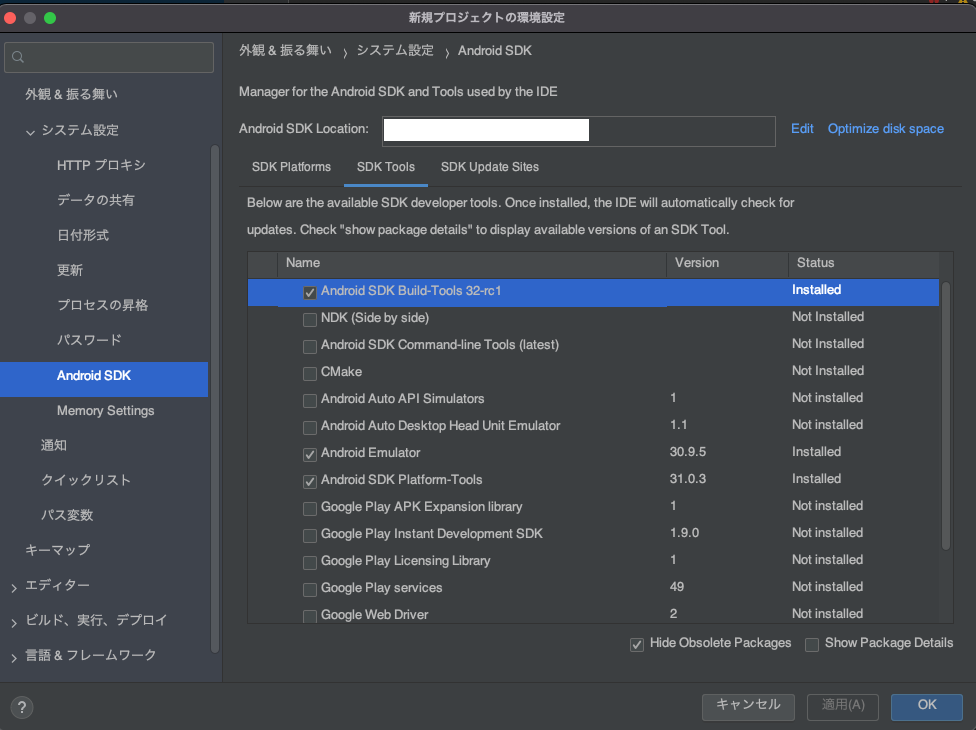Click the help question mark icon

point(22,705)
